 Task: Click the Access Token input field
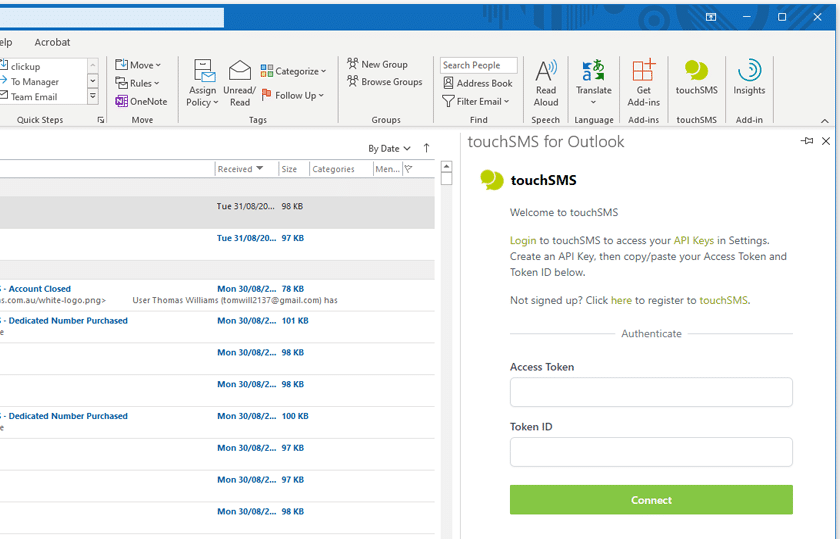click(651, 392)
